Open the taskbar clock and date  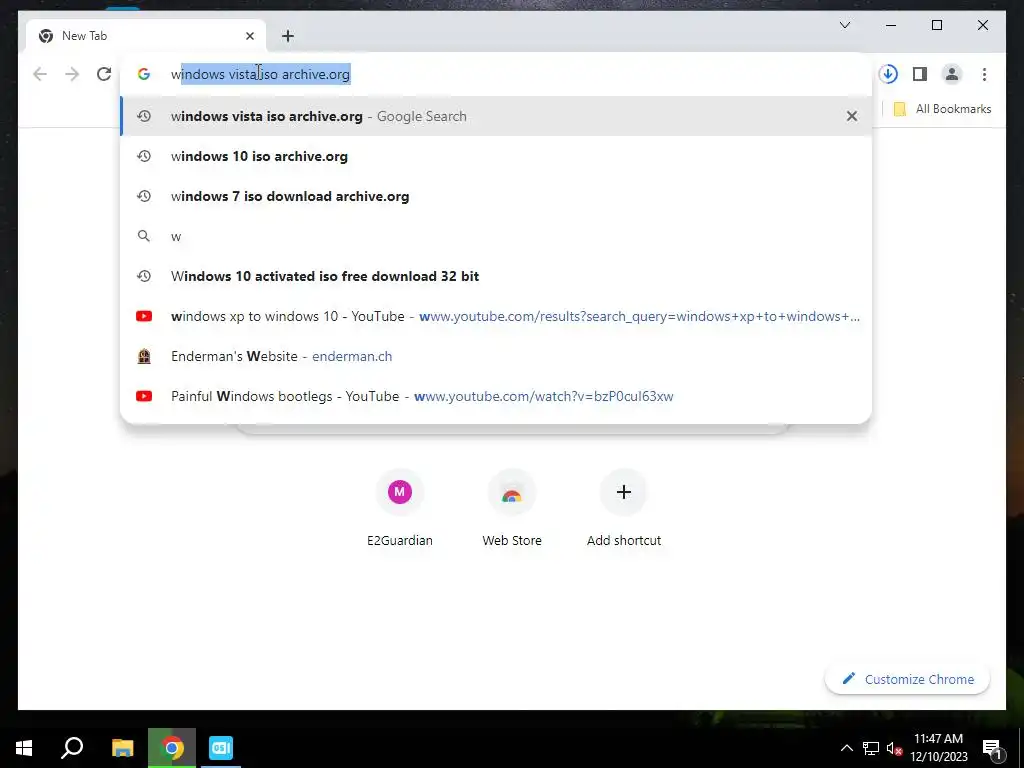(x=938, y=748)
